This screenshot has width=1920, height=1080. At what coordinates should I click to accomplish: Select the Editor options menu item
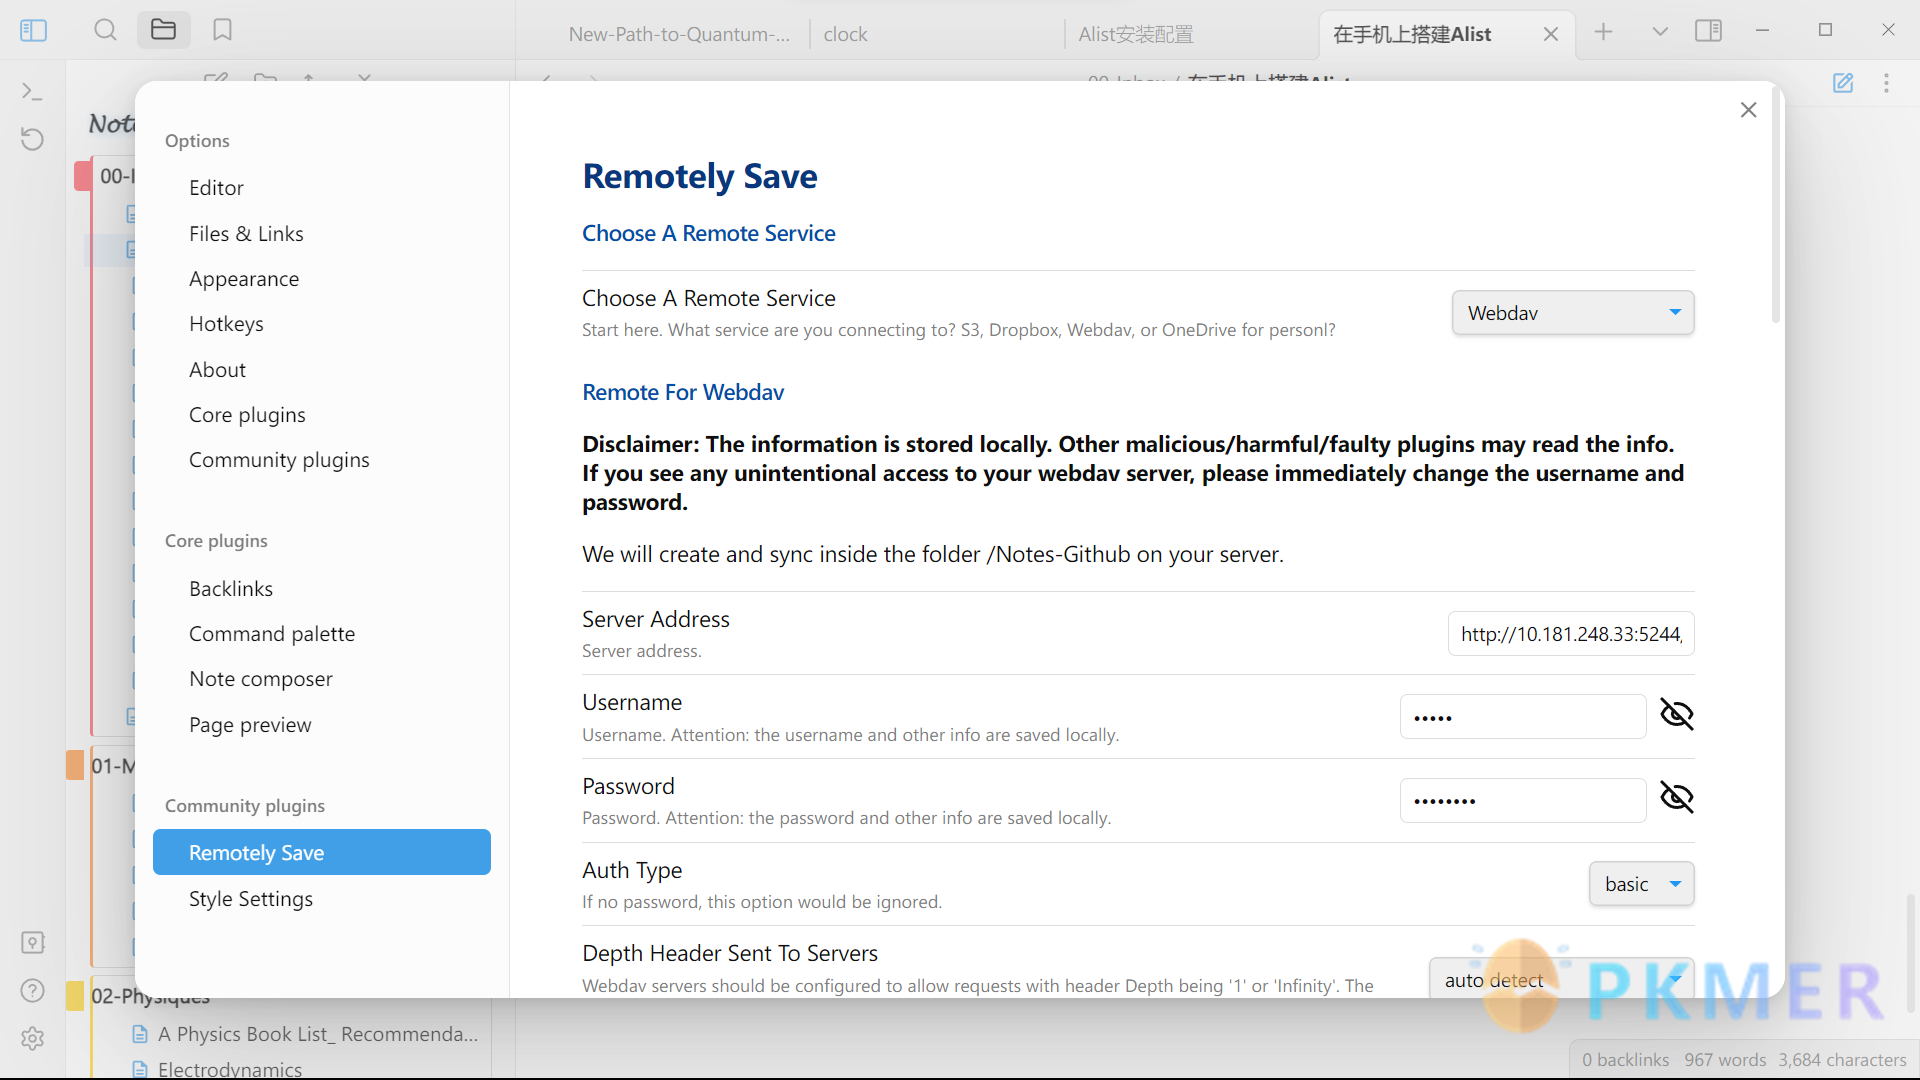(x=216, y=187)
